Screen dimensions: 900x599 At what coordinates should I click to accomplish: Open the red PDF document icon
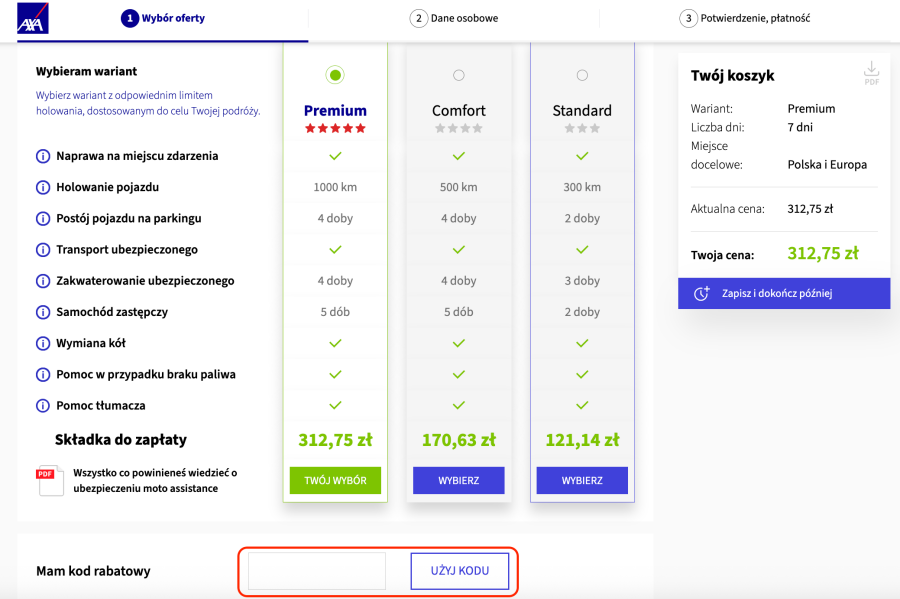coord(50,480)
